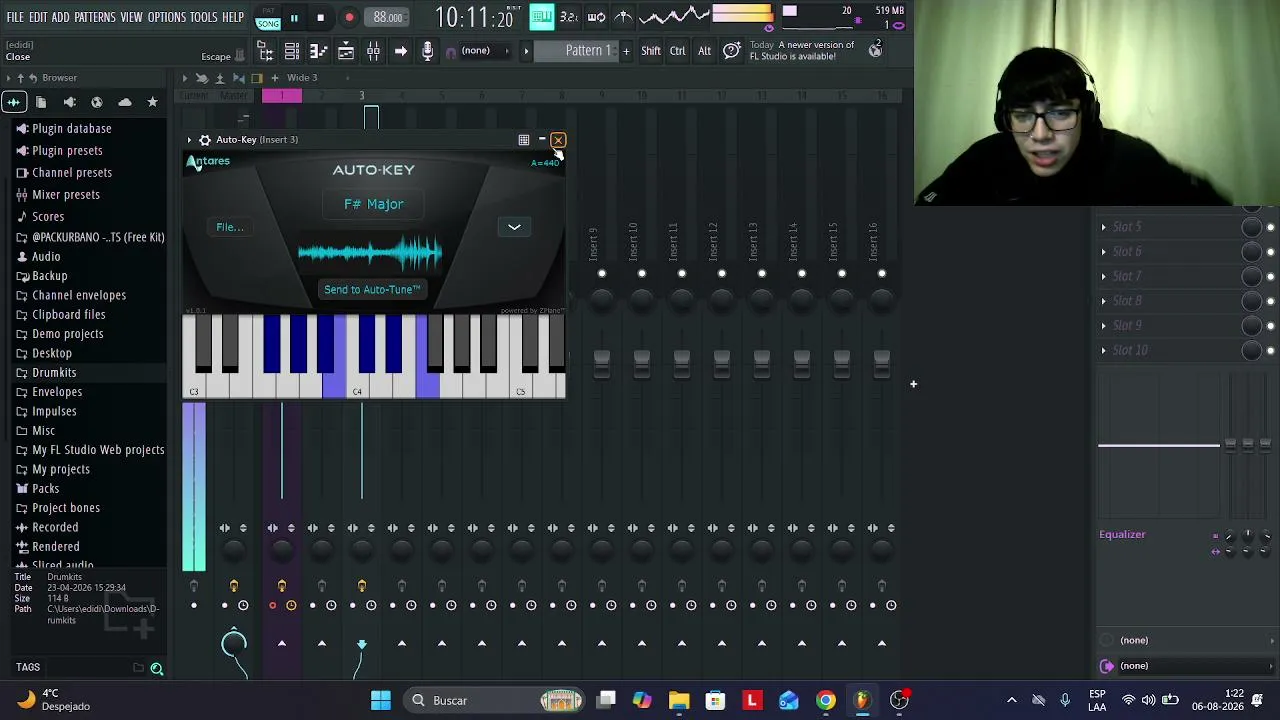1280x720 pixels.
Task: Open Google Chrome from the taskbar
Action: click(x=826, y=701)
